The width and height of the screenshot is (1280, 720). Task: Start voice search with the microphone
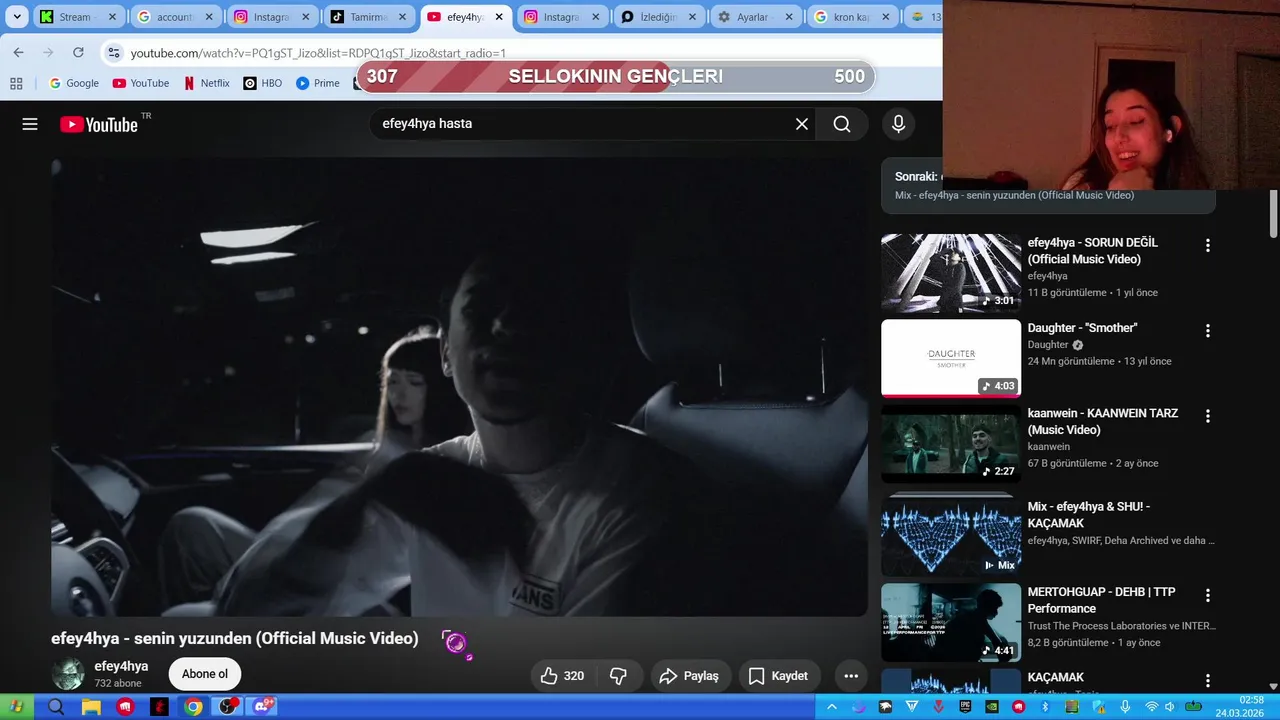click(898, 124)
